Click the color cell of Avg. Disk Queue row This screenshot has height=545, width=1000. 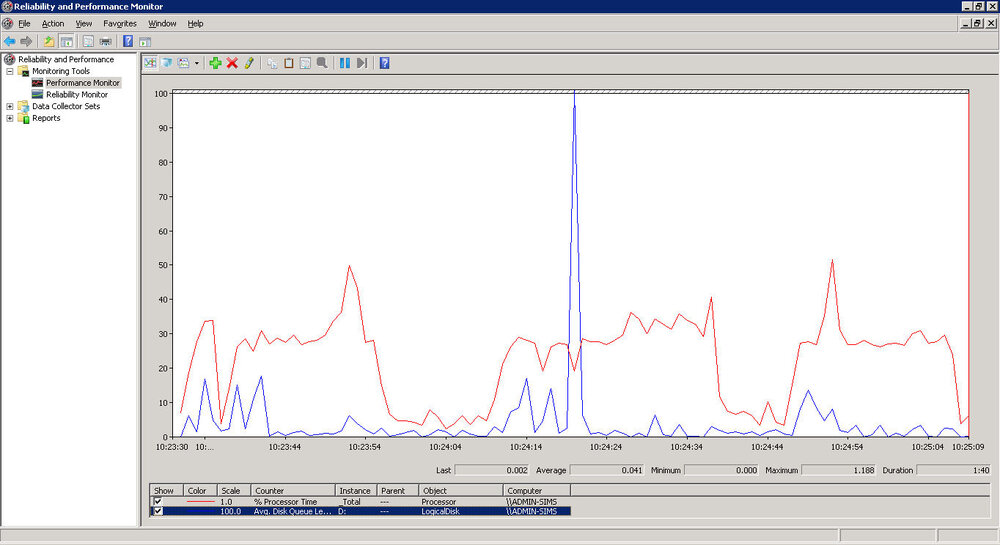pos(200,511)
